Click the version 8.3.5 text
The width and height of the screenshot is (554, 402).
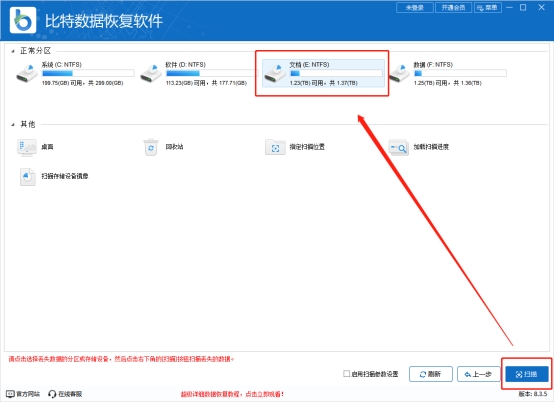click(533, 394)
